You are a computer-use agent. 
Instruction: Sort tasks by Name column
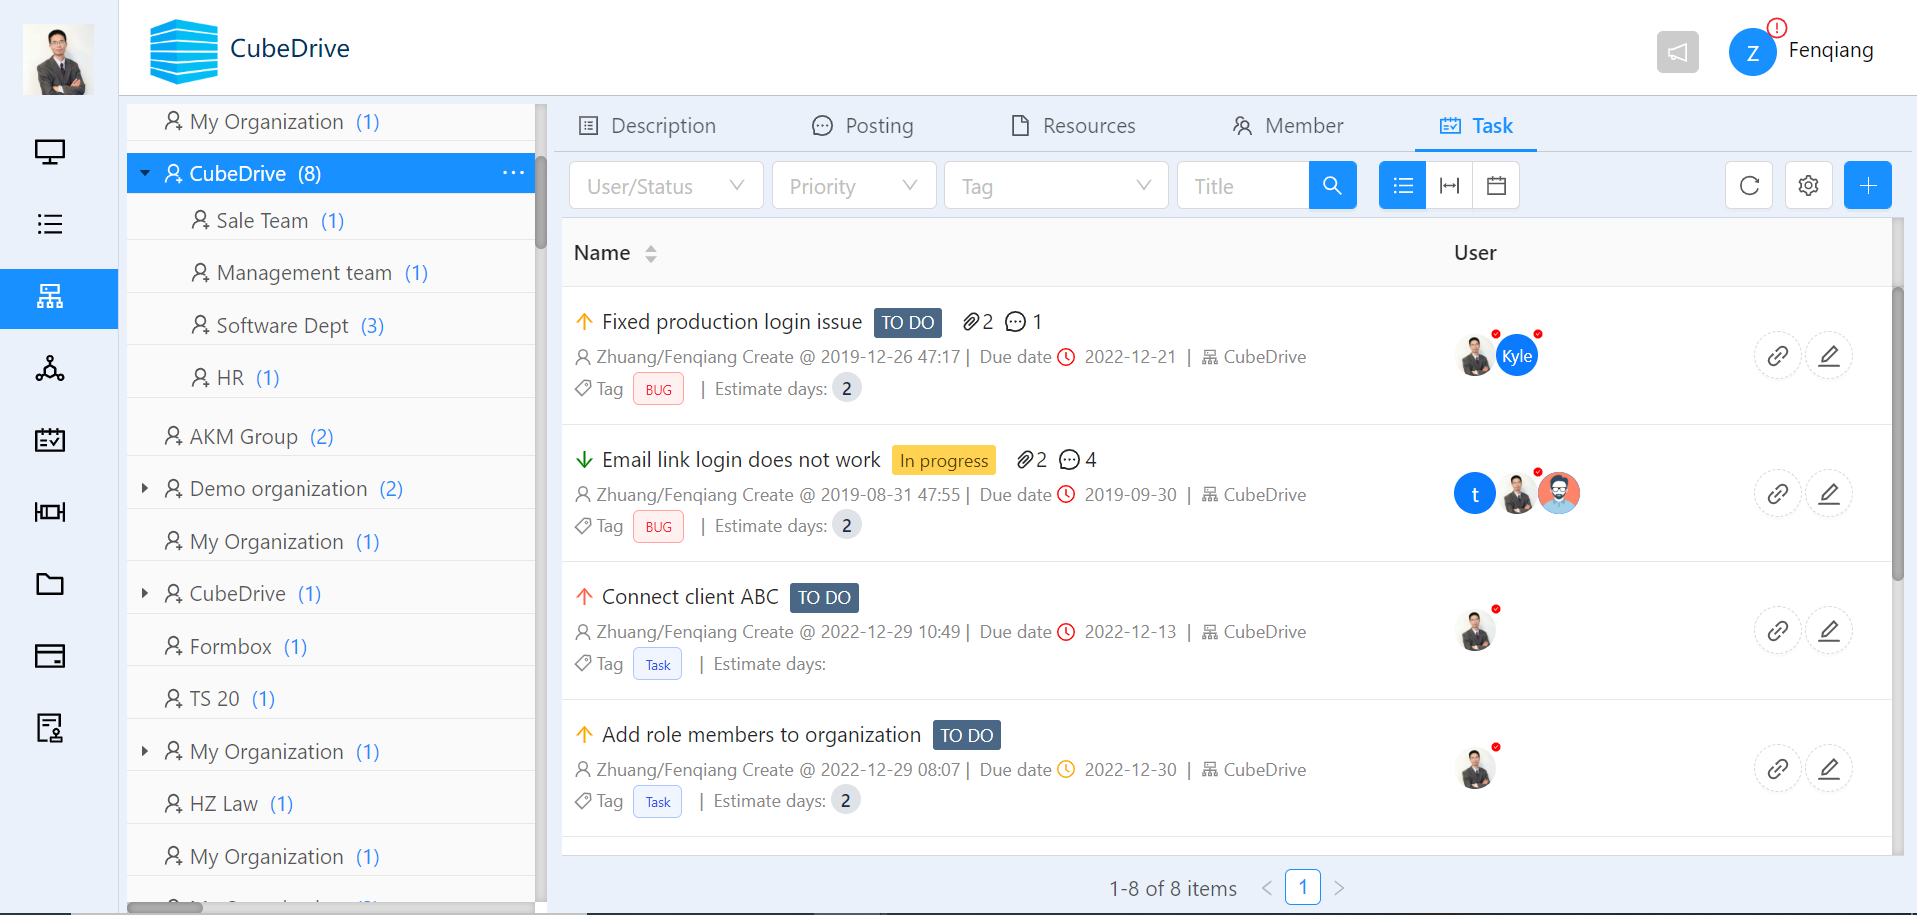pyautogui.click(x=650, y=253)
